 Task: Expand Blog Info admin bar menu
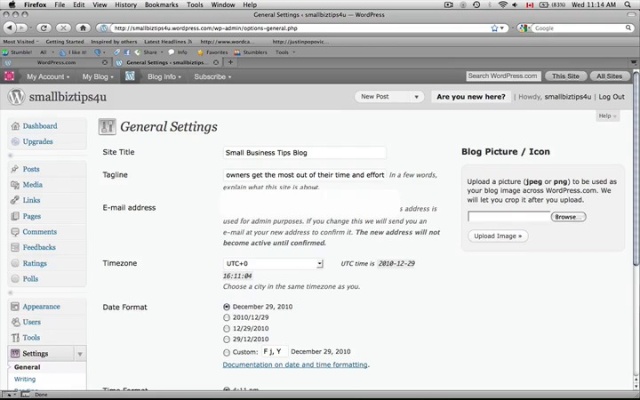pos(164,76)
